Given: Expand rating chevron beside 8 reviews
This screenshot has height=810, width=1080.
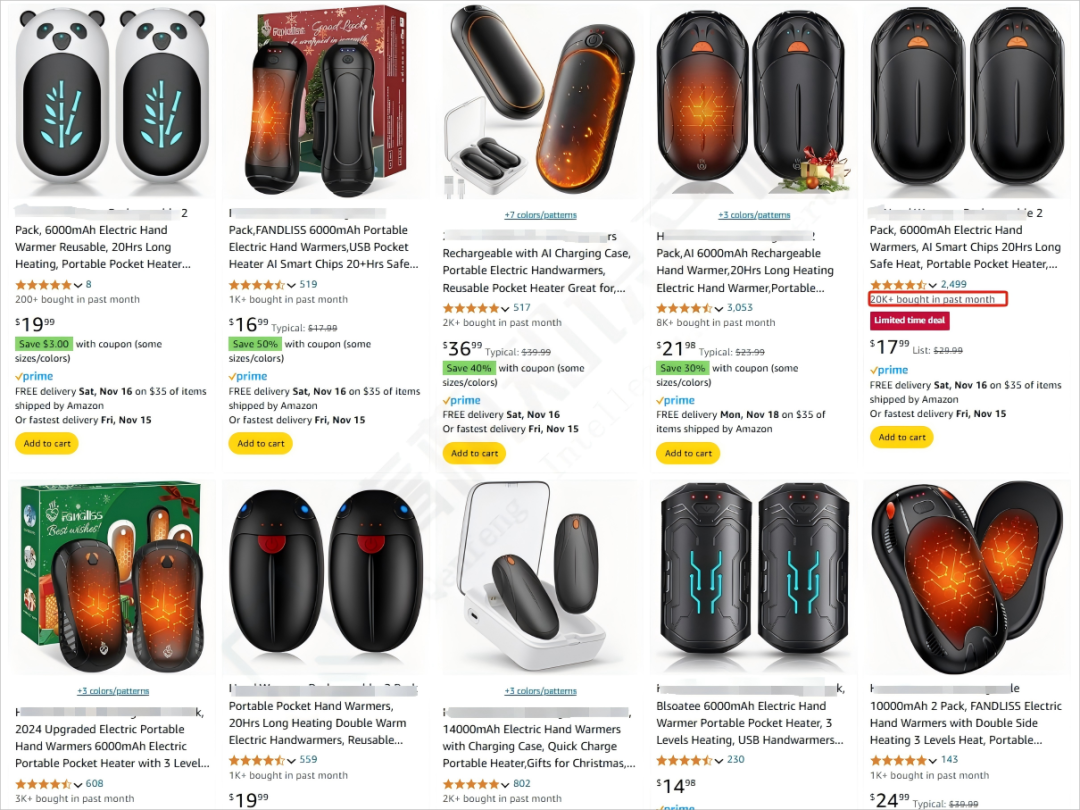Looking at the screenshot, I should coord(78,285).
